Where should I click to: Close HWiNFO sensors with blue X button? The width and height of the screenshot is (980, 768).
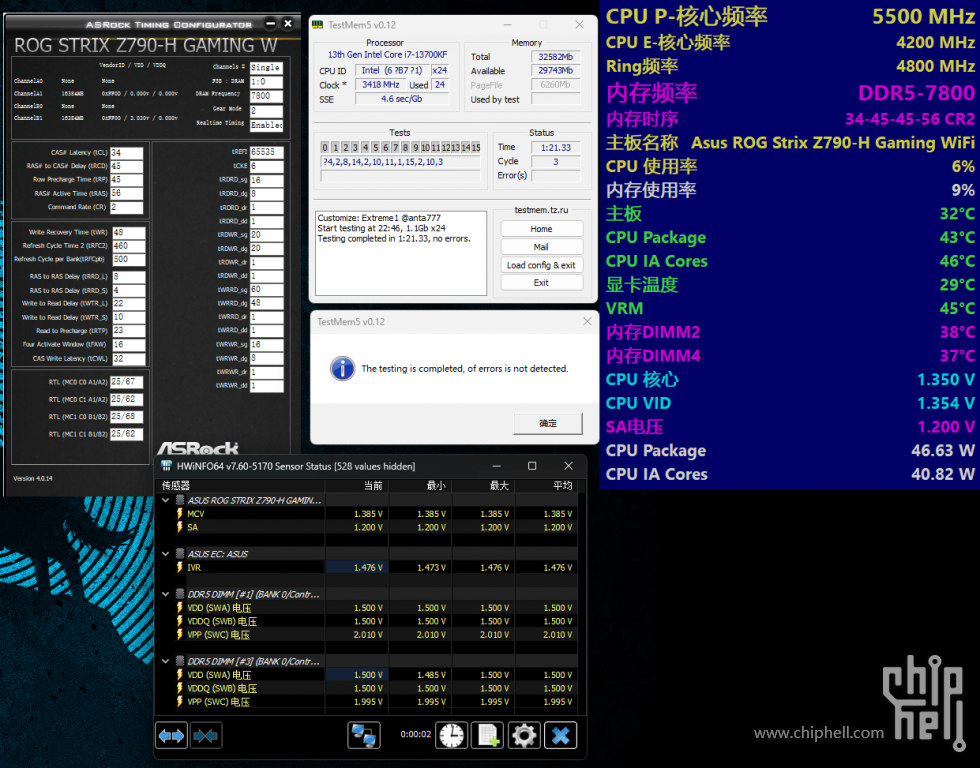click(x=561, y=736)
